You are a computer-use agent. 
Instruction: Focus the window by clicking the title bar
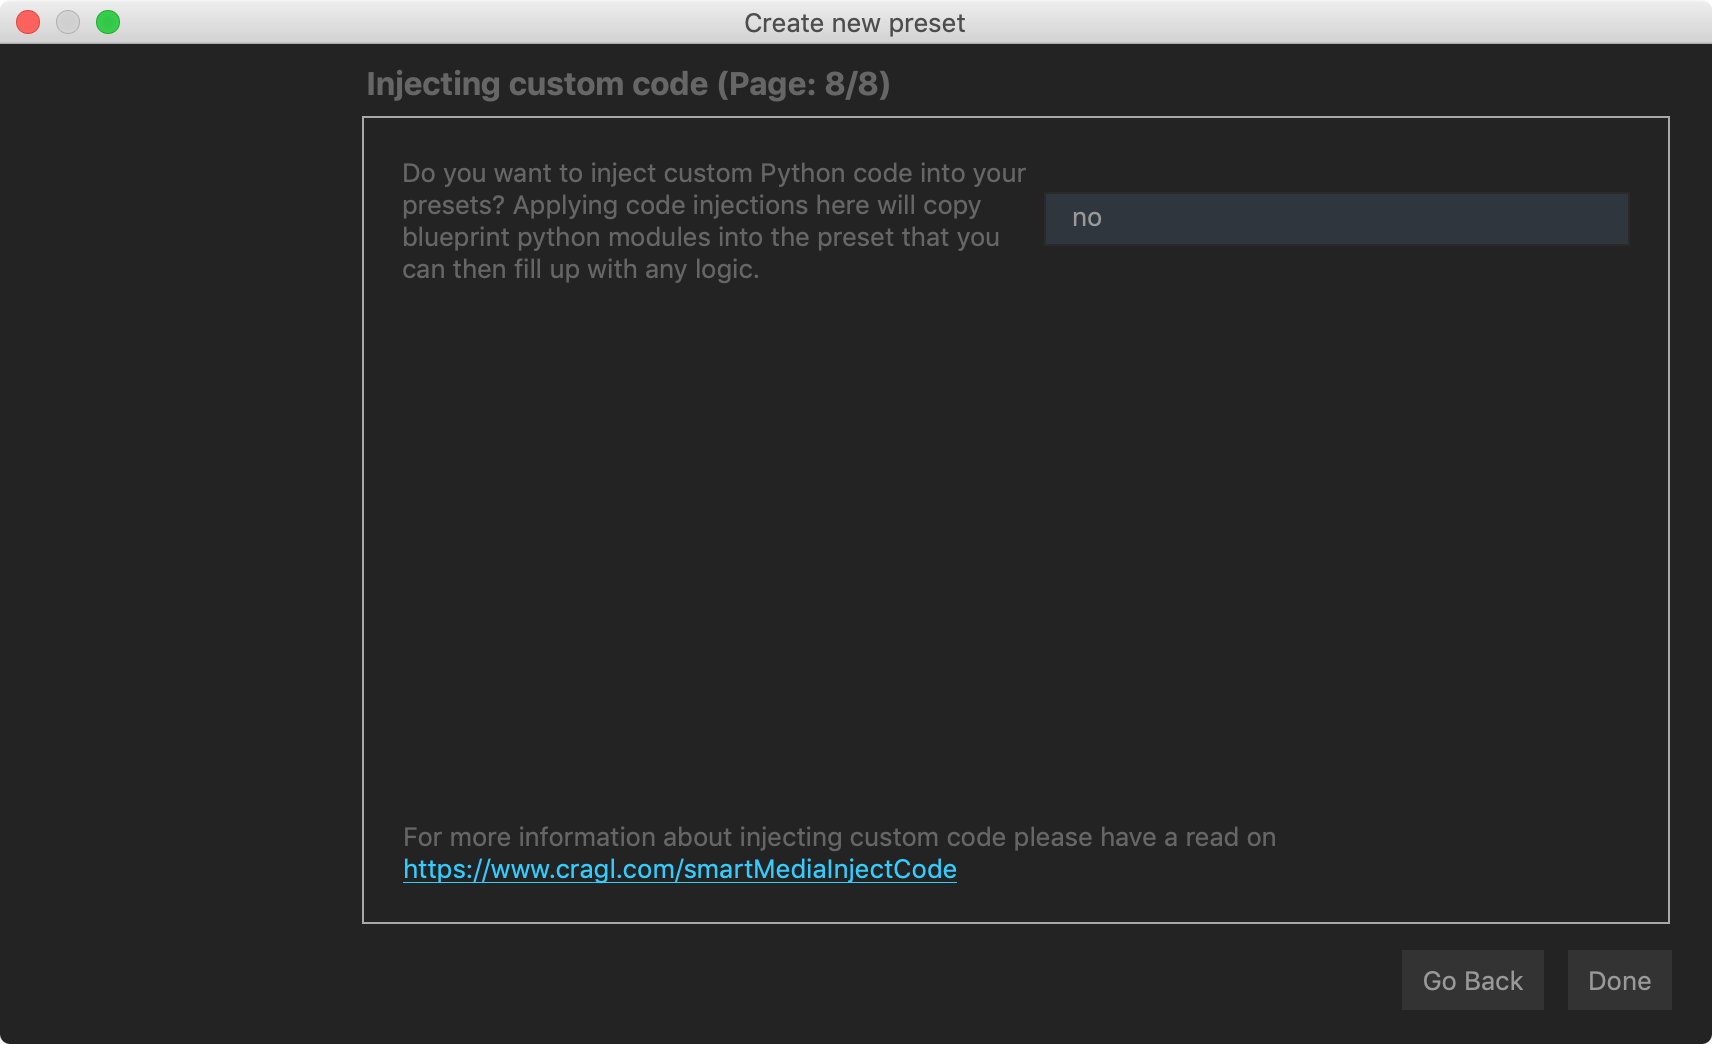click(x=1300, y=22)
